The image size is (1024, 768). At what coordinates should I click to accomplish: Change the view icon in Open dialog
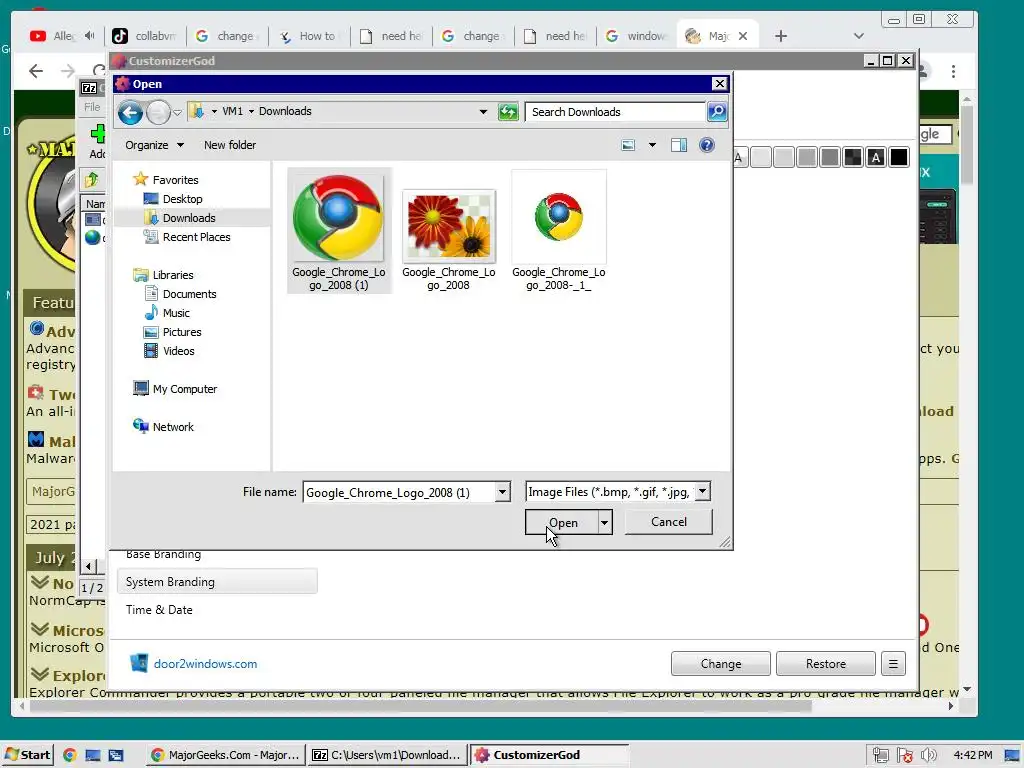pyautogui.click(x=628, y=145)
